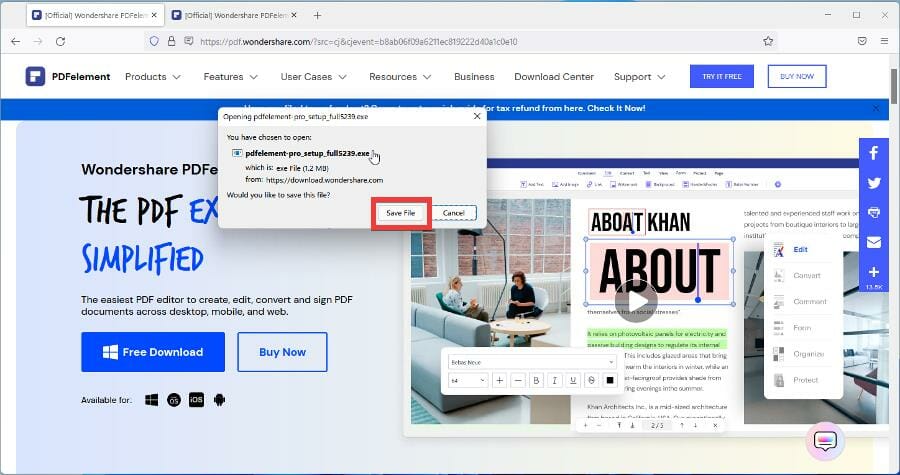Select the Android platform icon
This screenshot has height=475, width=900.
219,400
